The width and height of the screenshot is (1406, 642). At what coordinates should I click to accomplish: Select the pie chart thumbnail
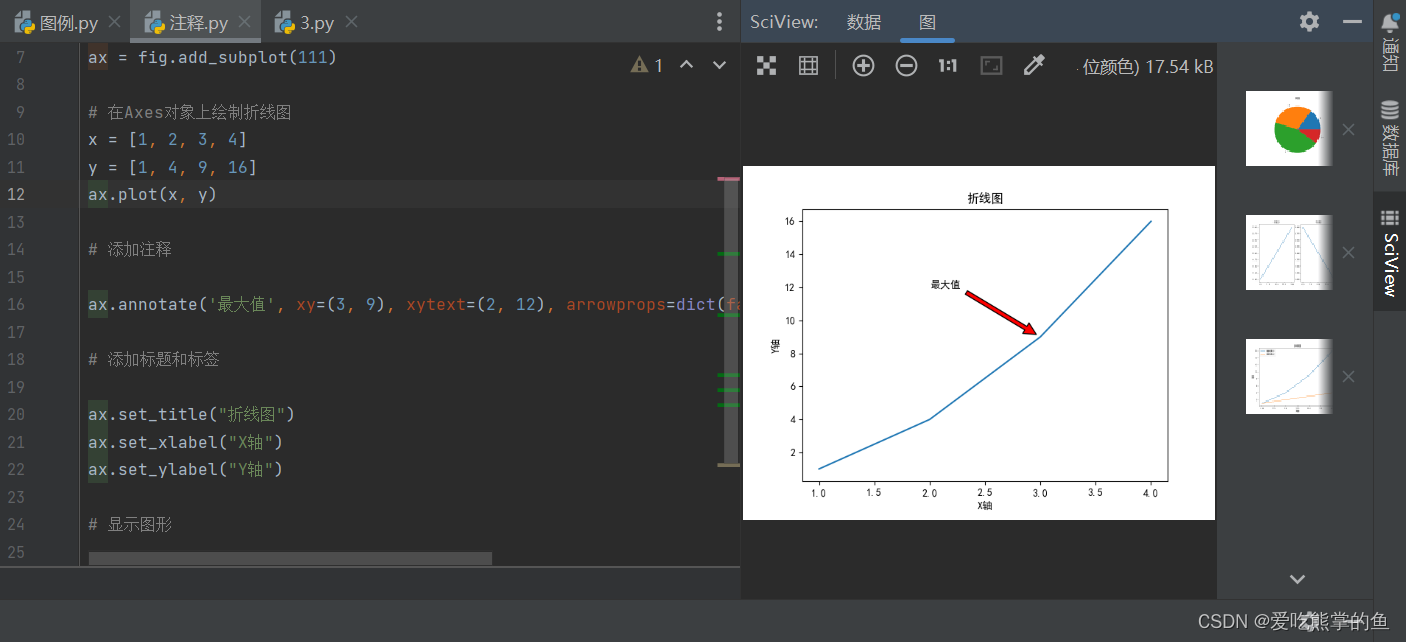click(x=1289, y=128)
